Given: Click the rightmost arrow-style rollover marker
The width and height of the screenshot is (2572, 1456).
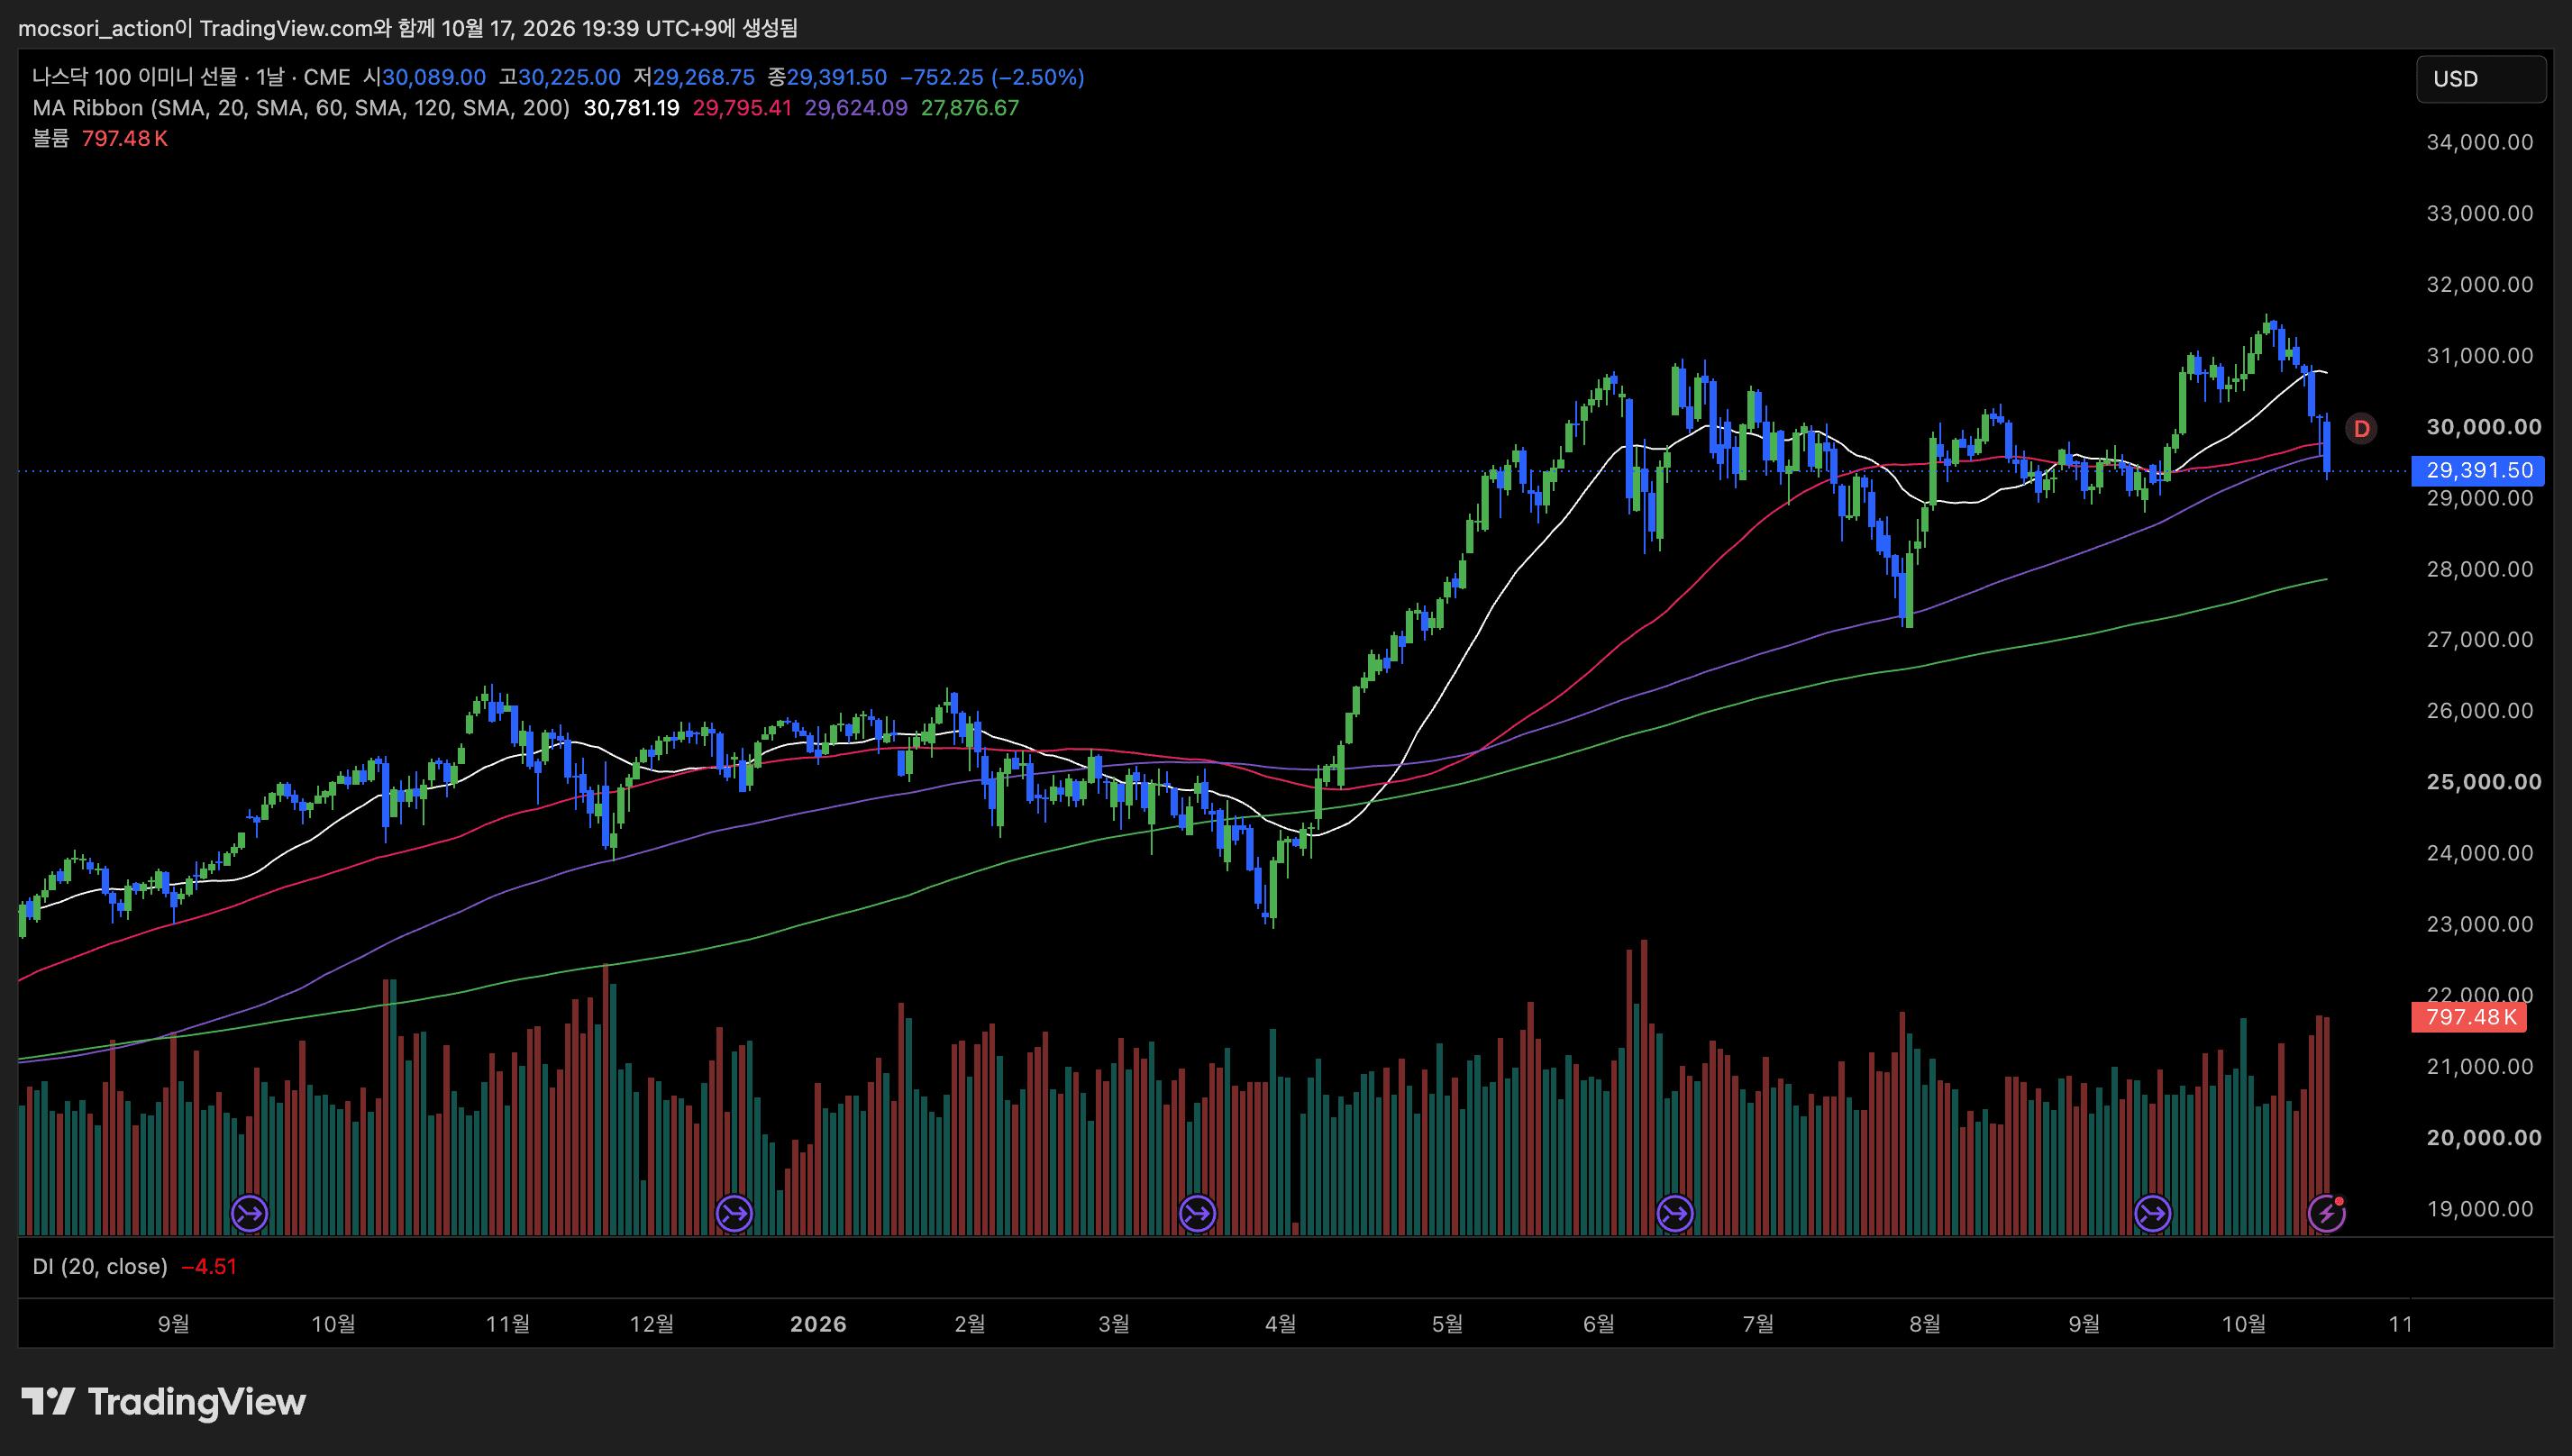Looking at the screenshot, I should pos(2152,1214).
